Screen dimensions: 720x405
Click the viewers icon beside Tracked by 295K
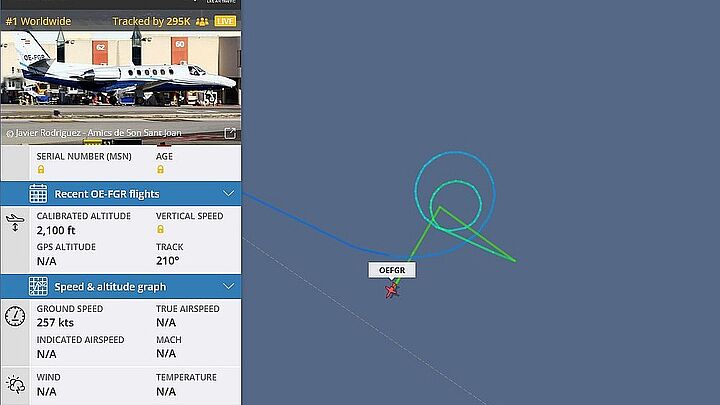(202, 22)
